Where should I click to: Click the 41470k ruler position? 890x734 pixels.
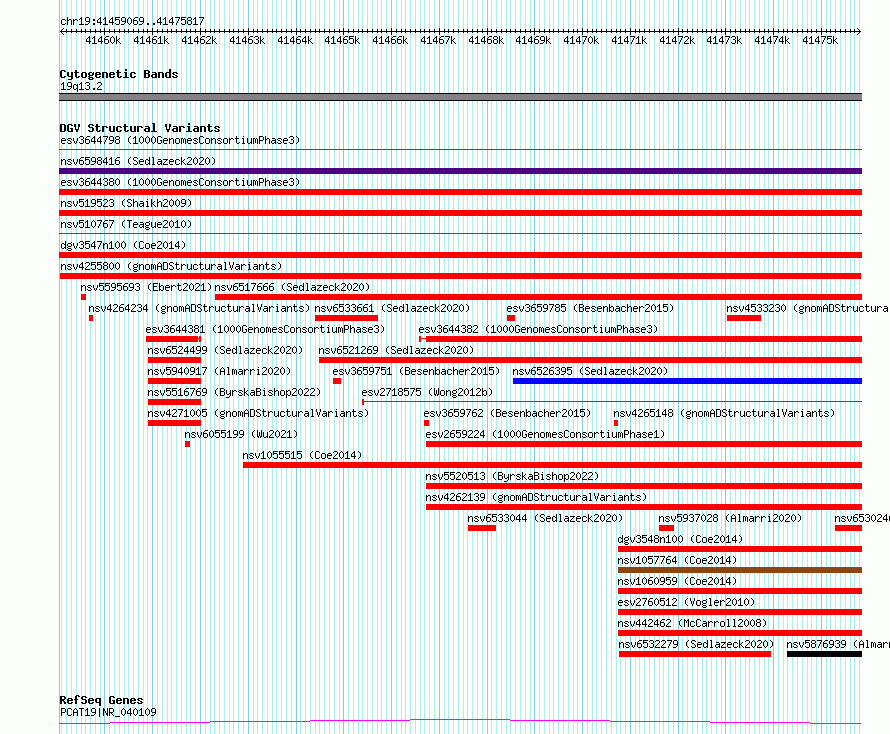pyautogui.click(x=581, y=40)
